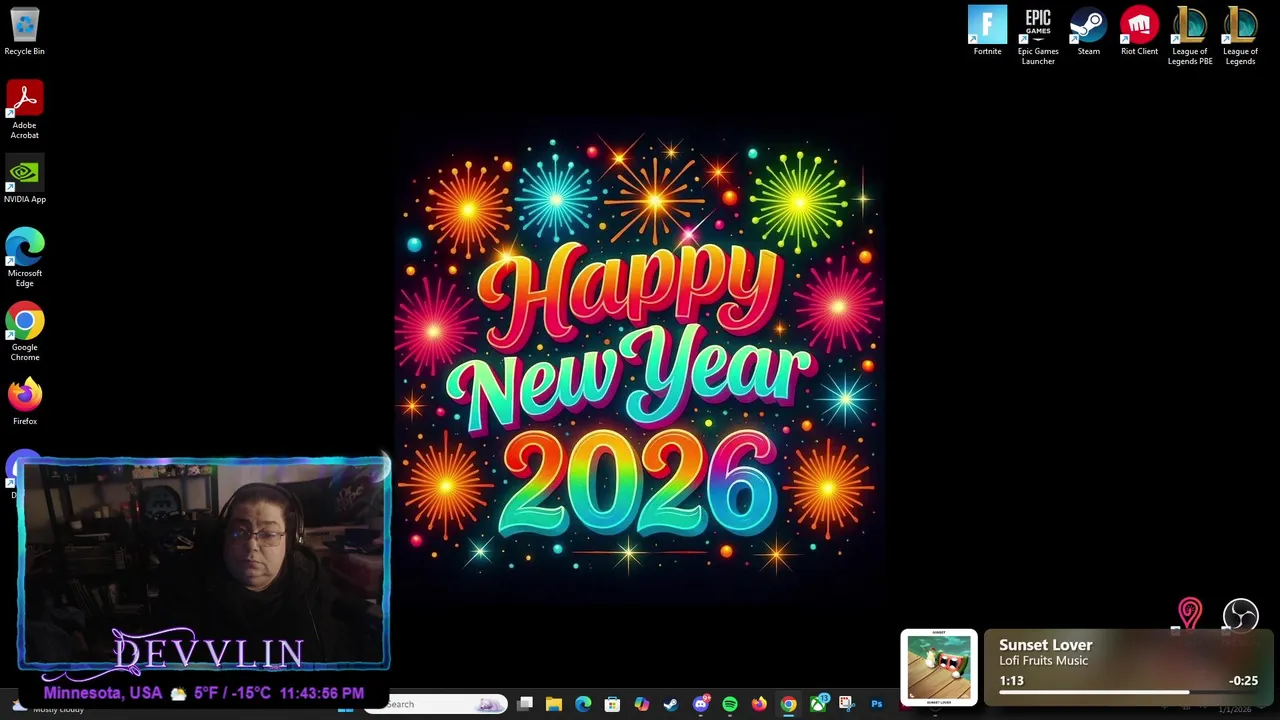Click the Firefox taskbar icon
The width and height of the screenshot is (1280, 720).
(x=759, y=704)
